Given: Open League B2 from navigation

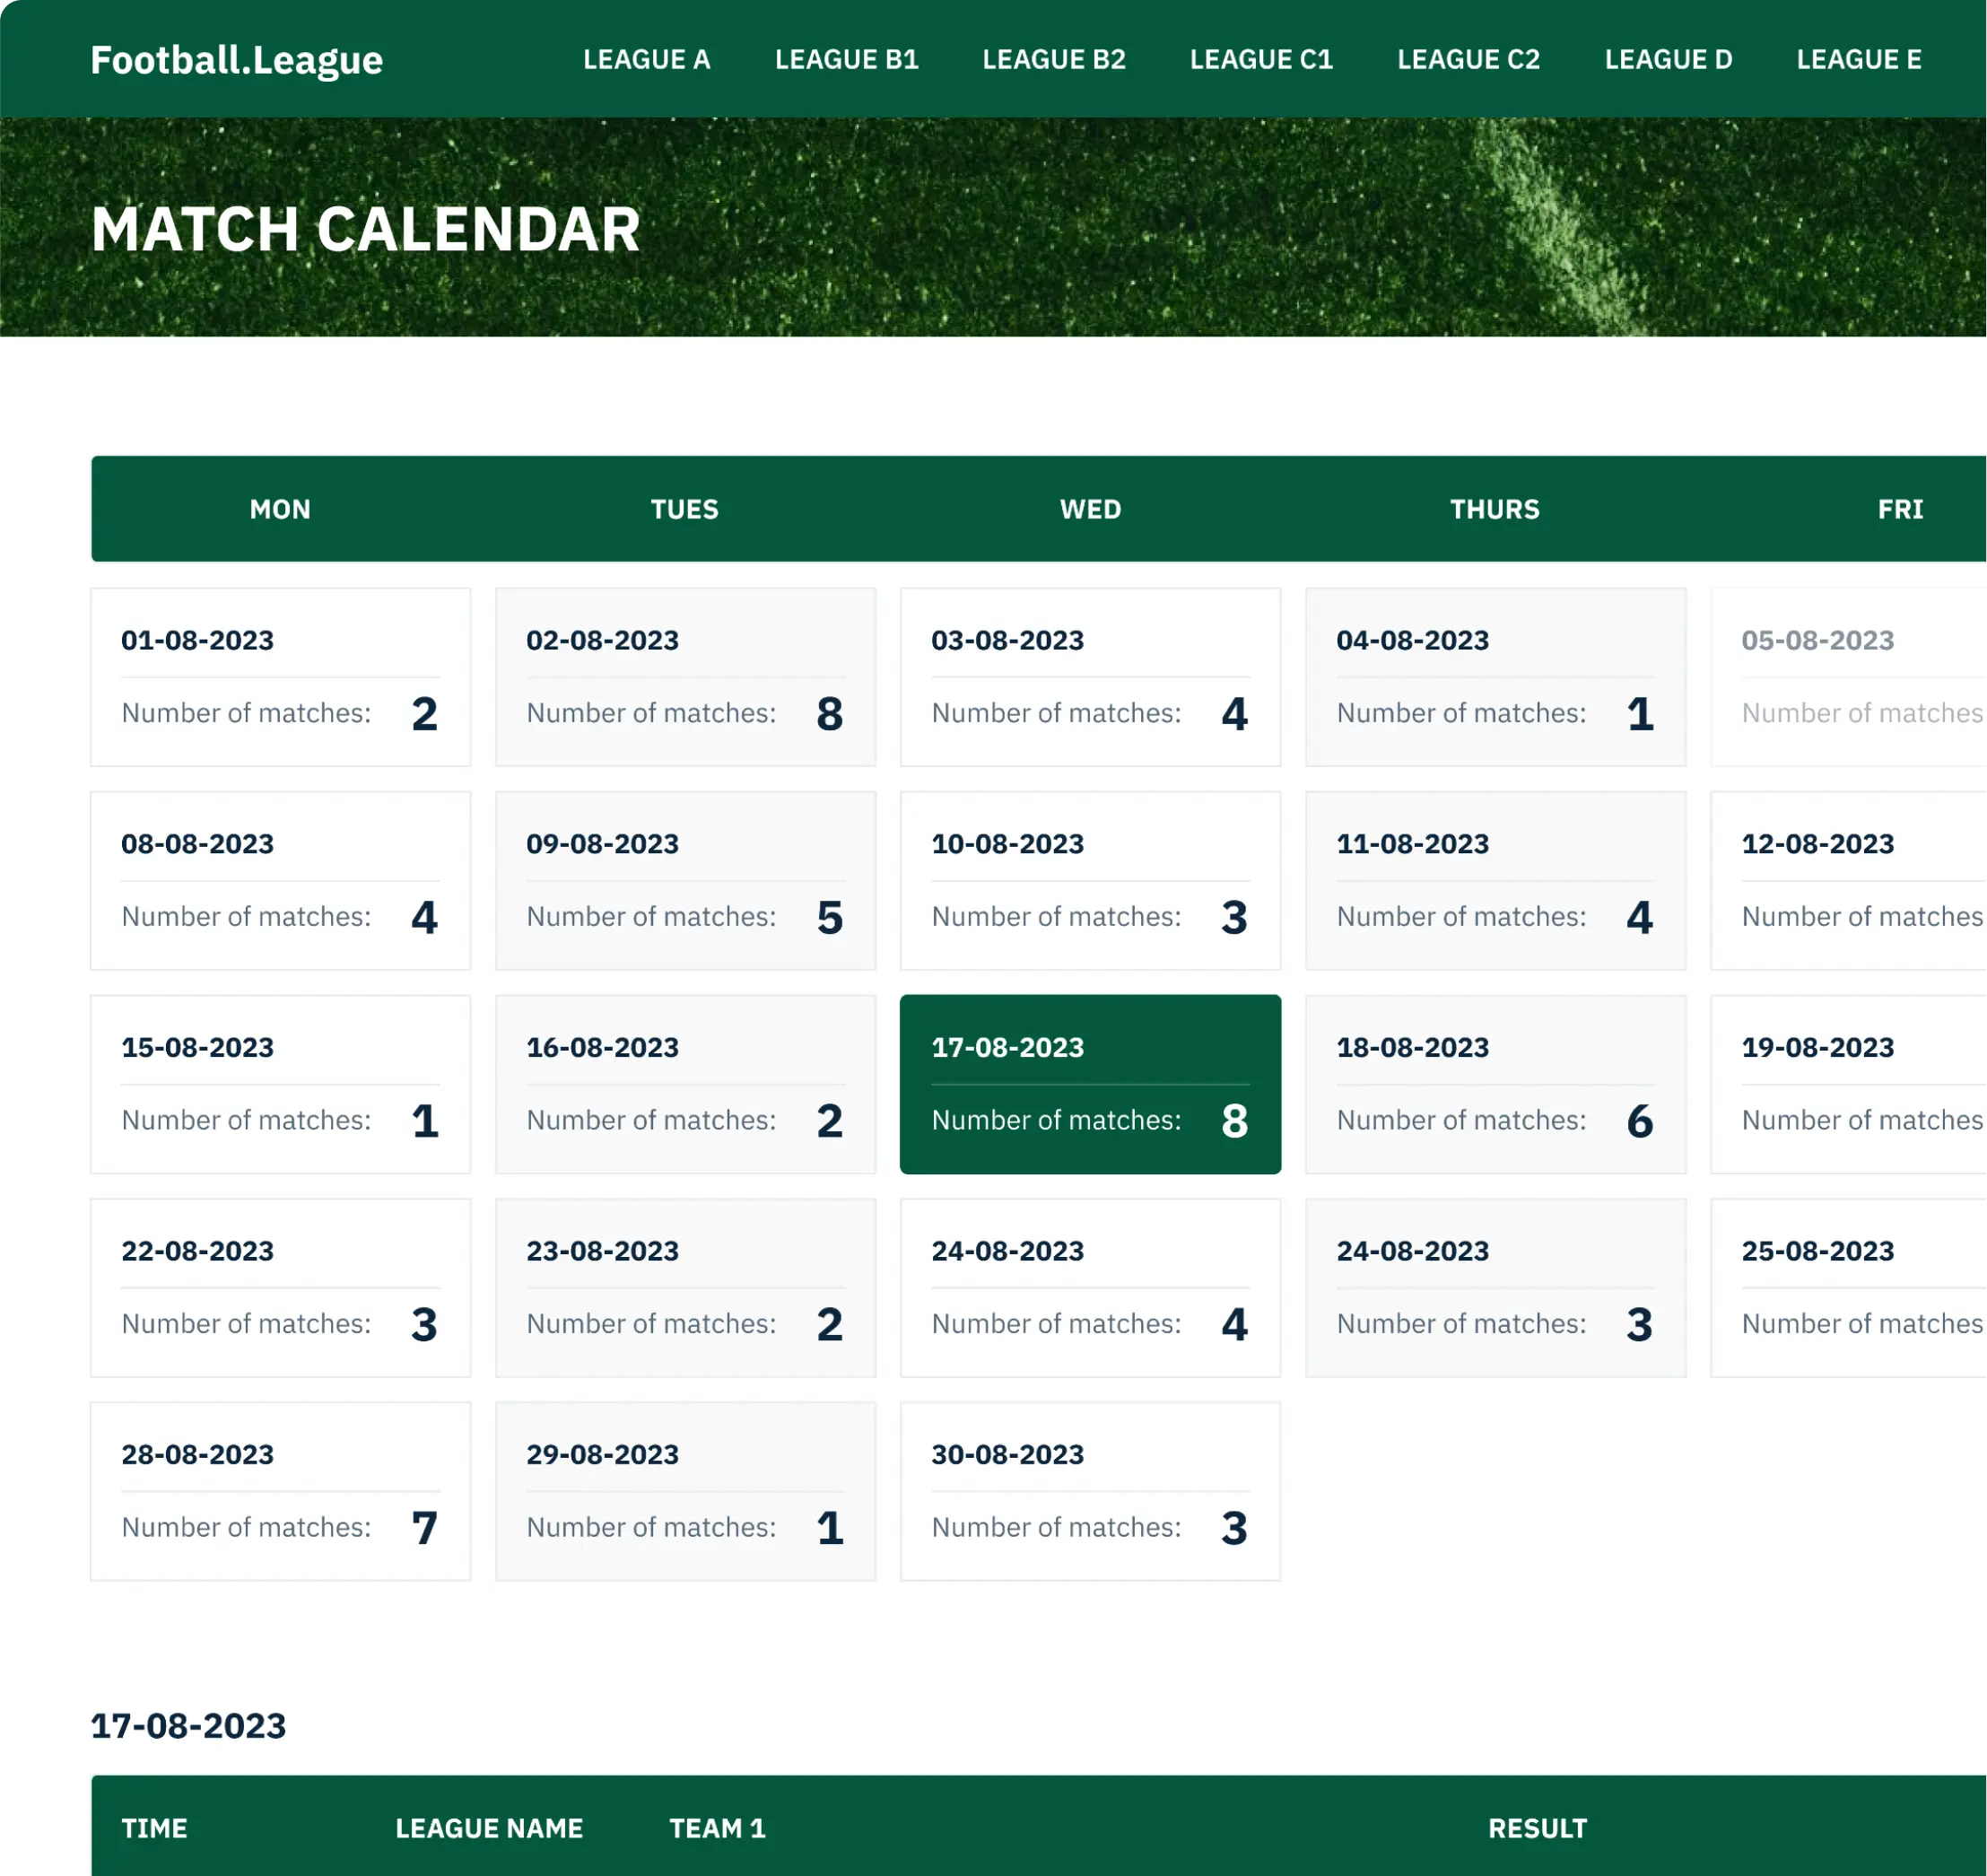Looking at the screenshot, I should (1052, 58).
